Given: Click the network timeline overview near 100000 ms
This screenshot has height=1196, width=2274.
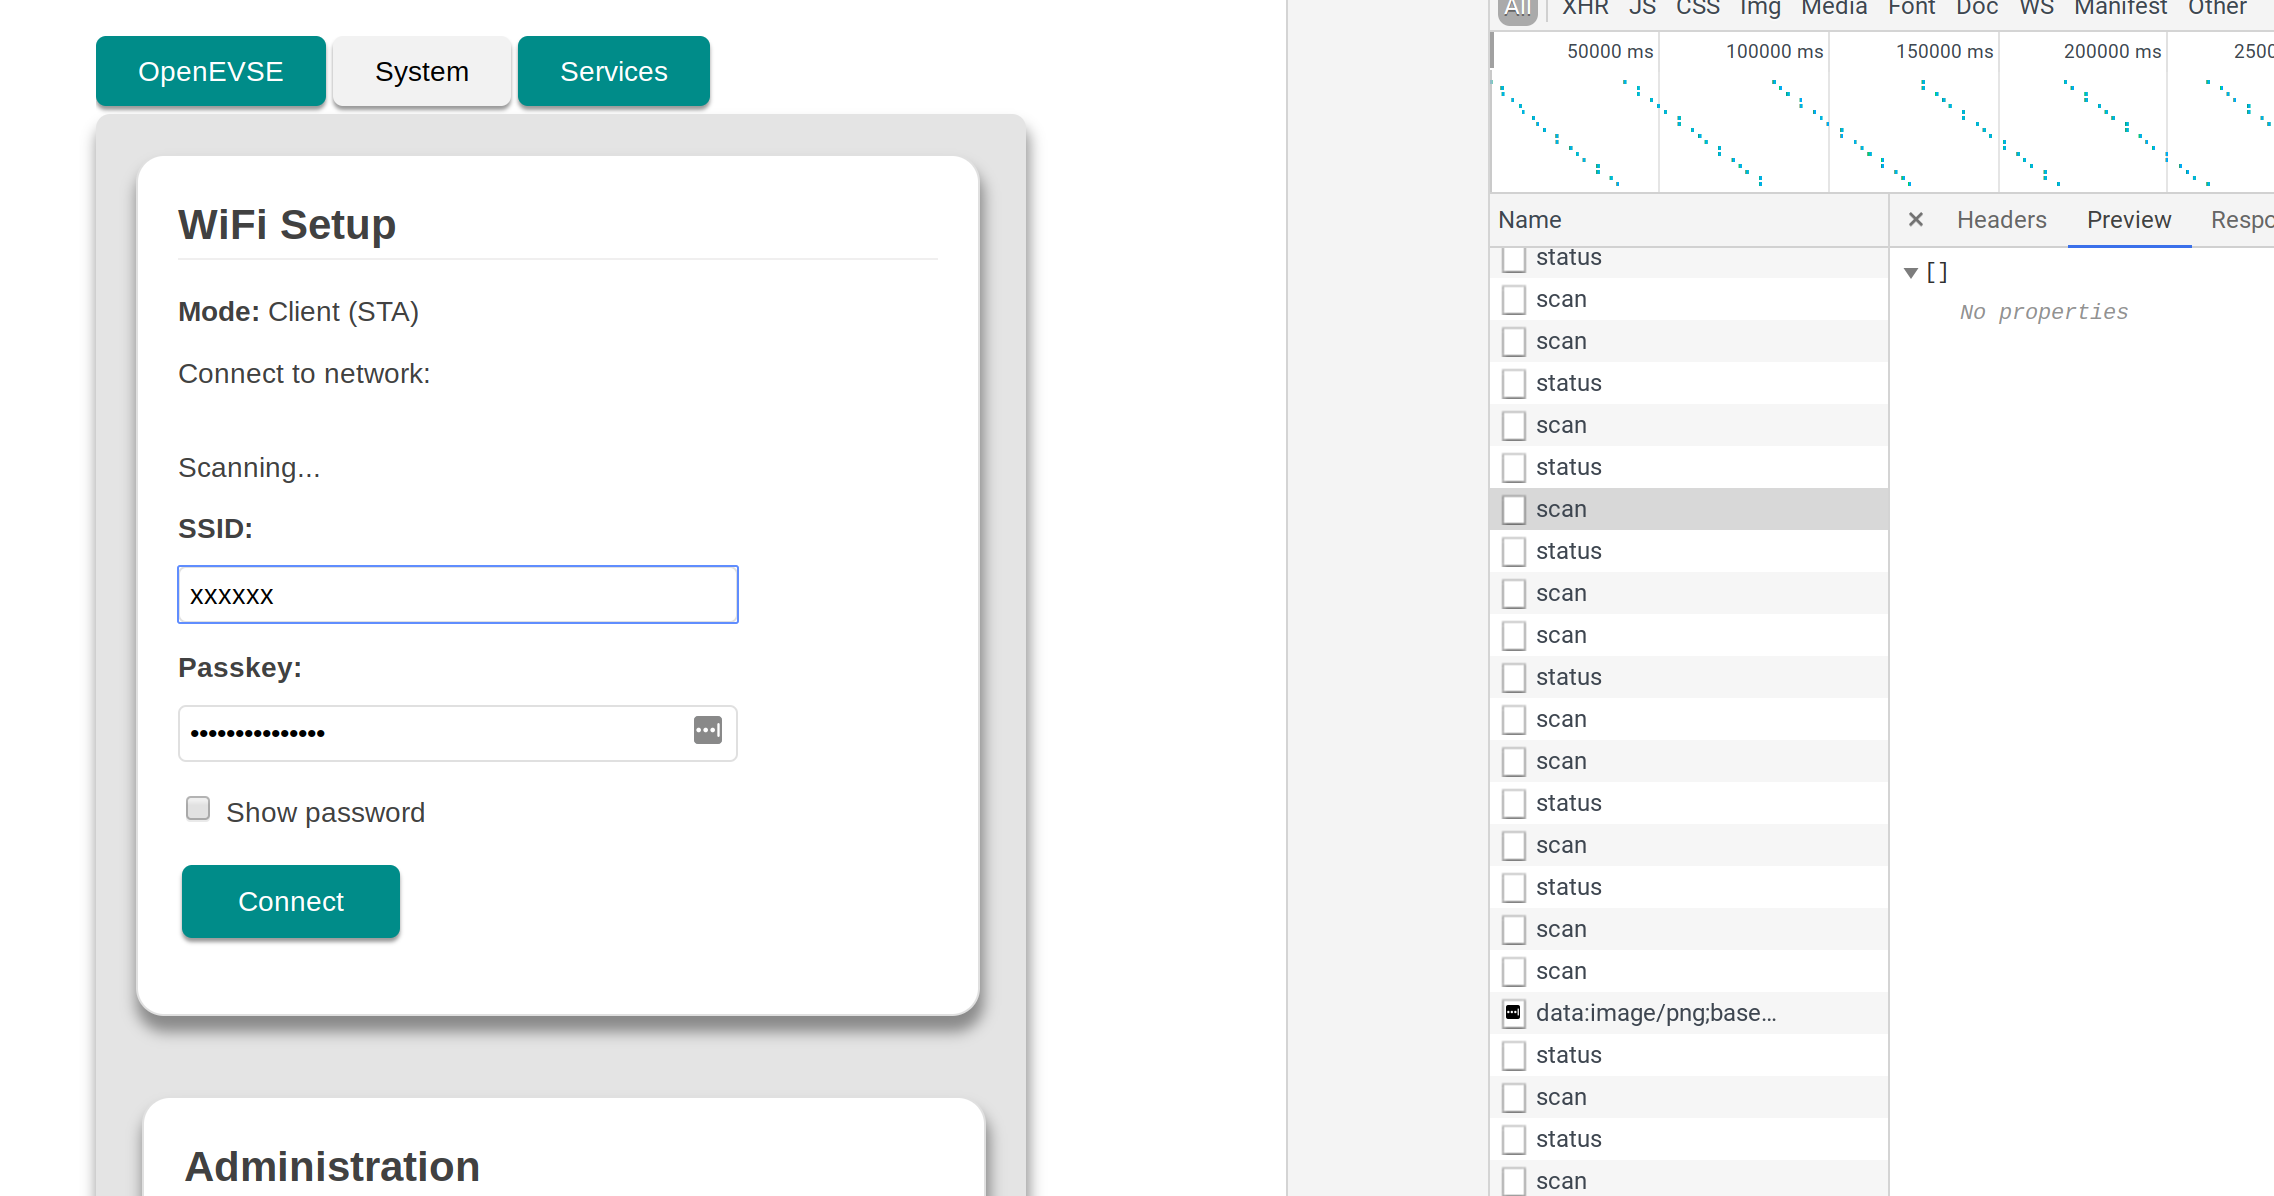Looking at the screenshot, I should click(x=1772, y=110).
